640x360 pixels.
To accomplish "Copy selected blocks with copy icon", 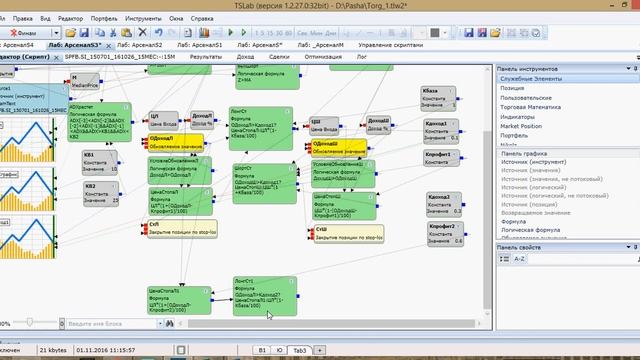I will pyautogui.click(x=100, y=33).
